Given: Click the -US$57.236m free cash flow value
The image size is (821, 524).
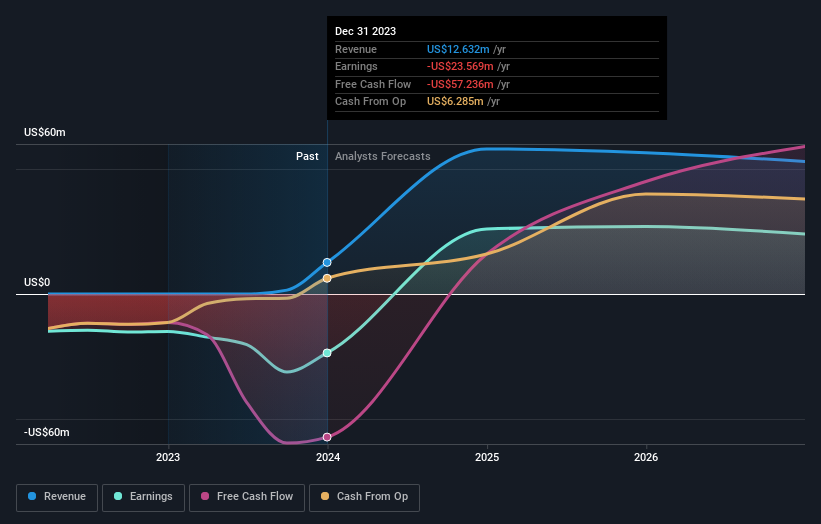Looking at the screenshot, I should (460, 84).
